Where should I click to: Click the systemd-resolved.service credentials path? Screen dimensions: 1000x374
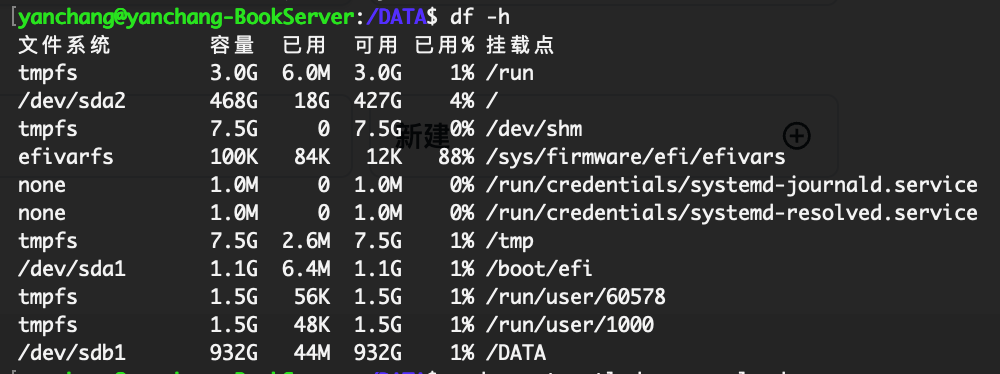coord(732,213)
